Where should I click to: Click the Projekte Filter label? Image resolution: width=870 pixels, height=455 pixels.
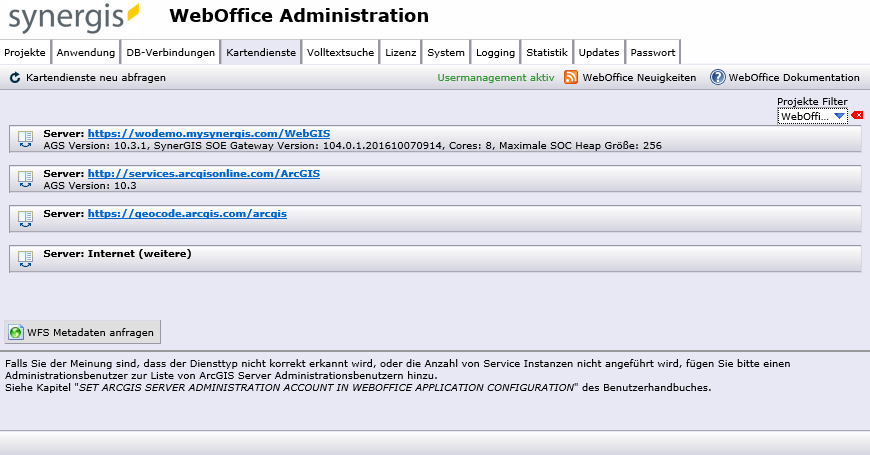point(812,102)
